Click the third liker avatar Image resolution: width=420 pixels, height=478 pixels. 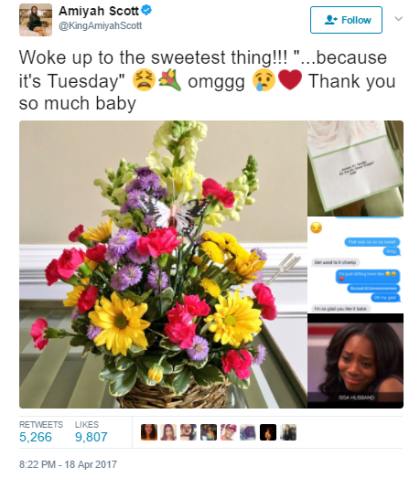point(188,432)
